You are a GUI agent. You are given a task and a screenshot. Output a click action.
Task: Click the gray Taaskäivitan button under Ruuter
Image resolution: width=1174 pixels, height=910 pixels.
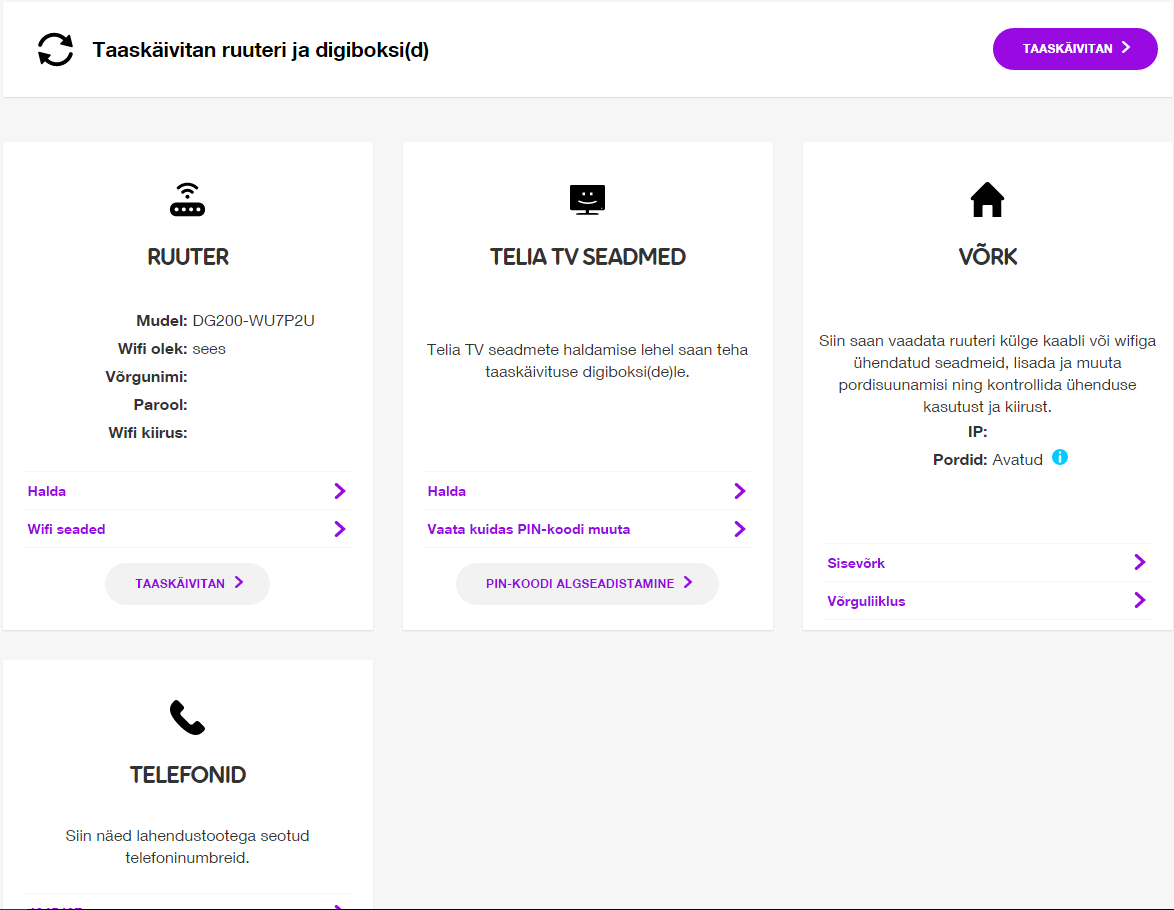click(187, 583)
